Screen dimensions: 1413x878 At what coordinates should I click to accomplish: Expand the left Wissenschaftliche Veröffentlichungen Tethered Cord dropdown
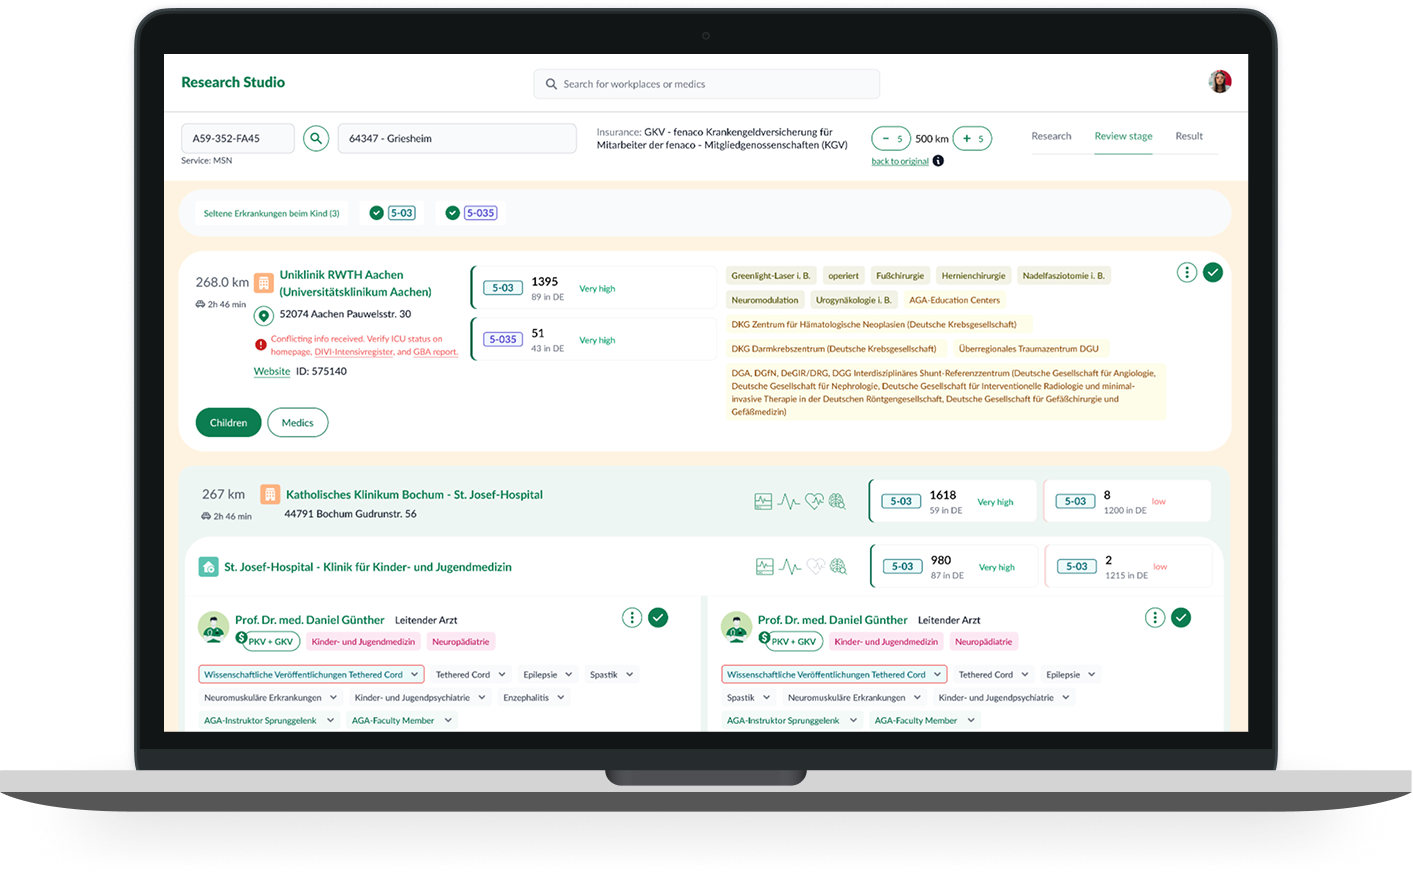[311, 675]
